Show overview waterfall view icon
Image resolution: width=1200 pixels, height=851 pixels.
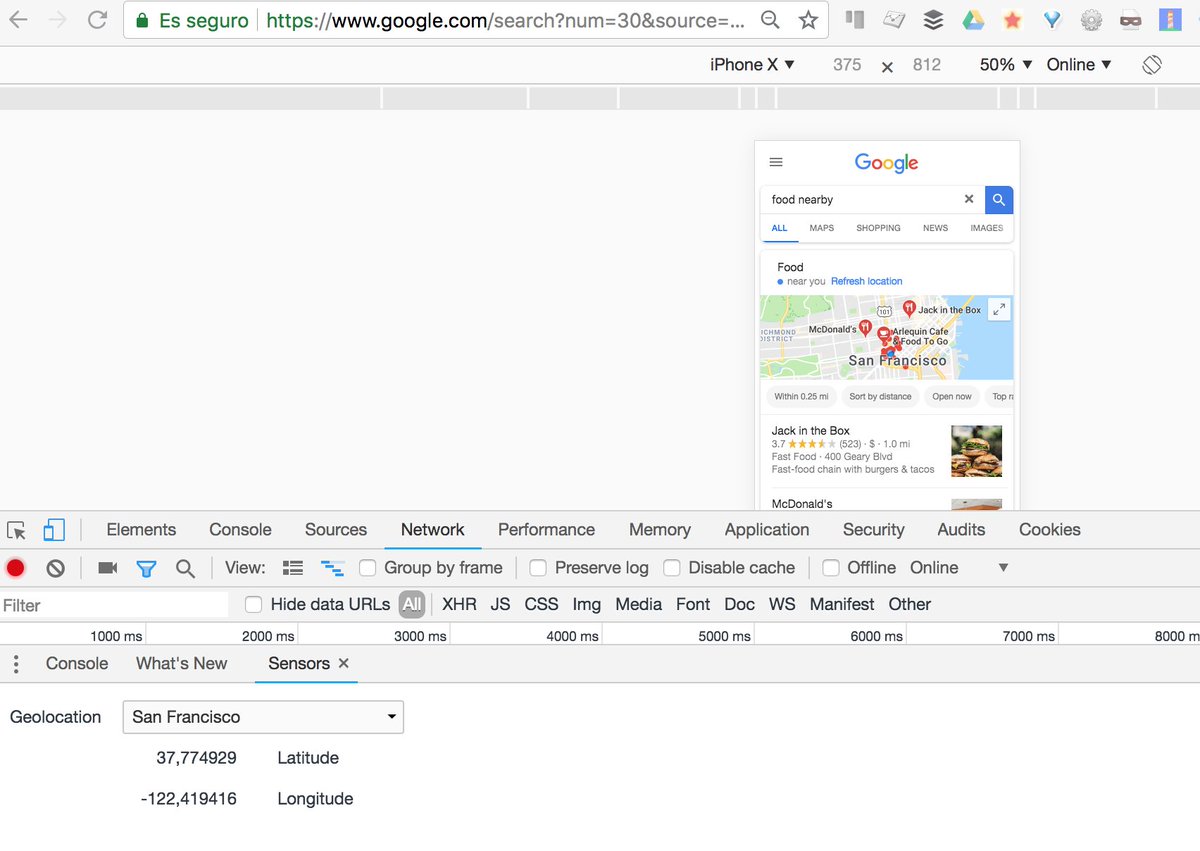point(332,568)
